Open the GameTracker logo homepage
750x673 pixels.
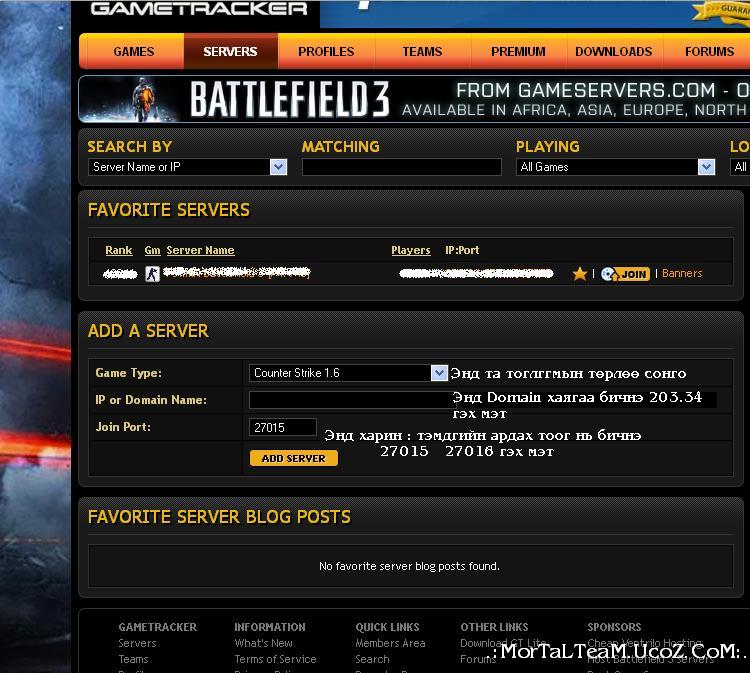(x=199, y=8)
